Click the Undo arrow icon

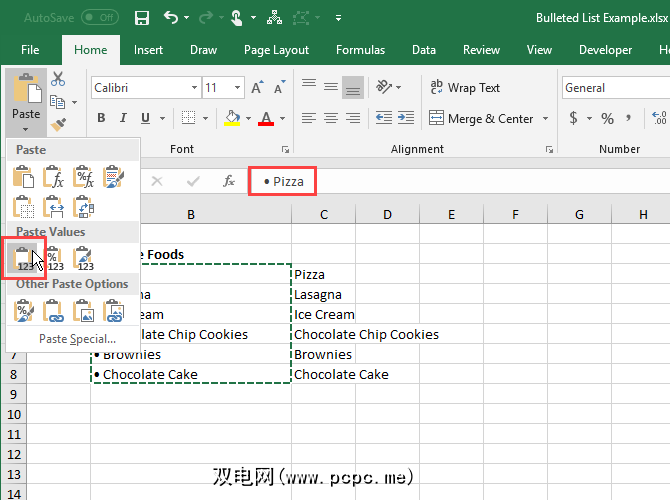[x=171, y=18]
